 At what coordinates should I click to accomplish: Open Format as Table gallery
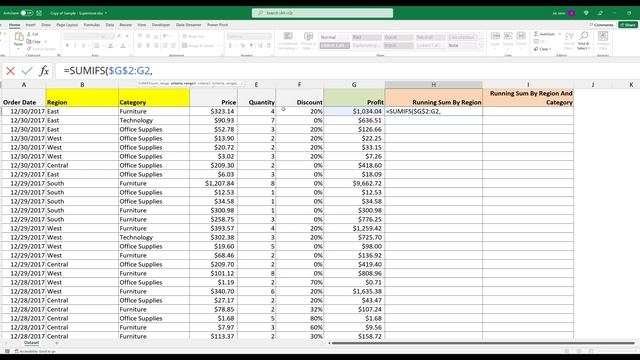308,41
